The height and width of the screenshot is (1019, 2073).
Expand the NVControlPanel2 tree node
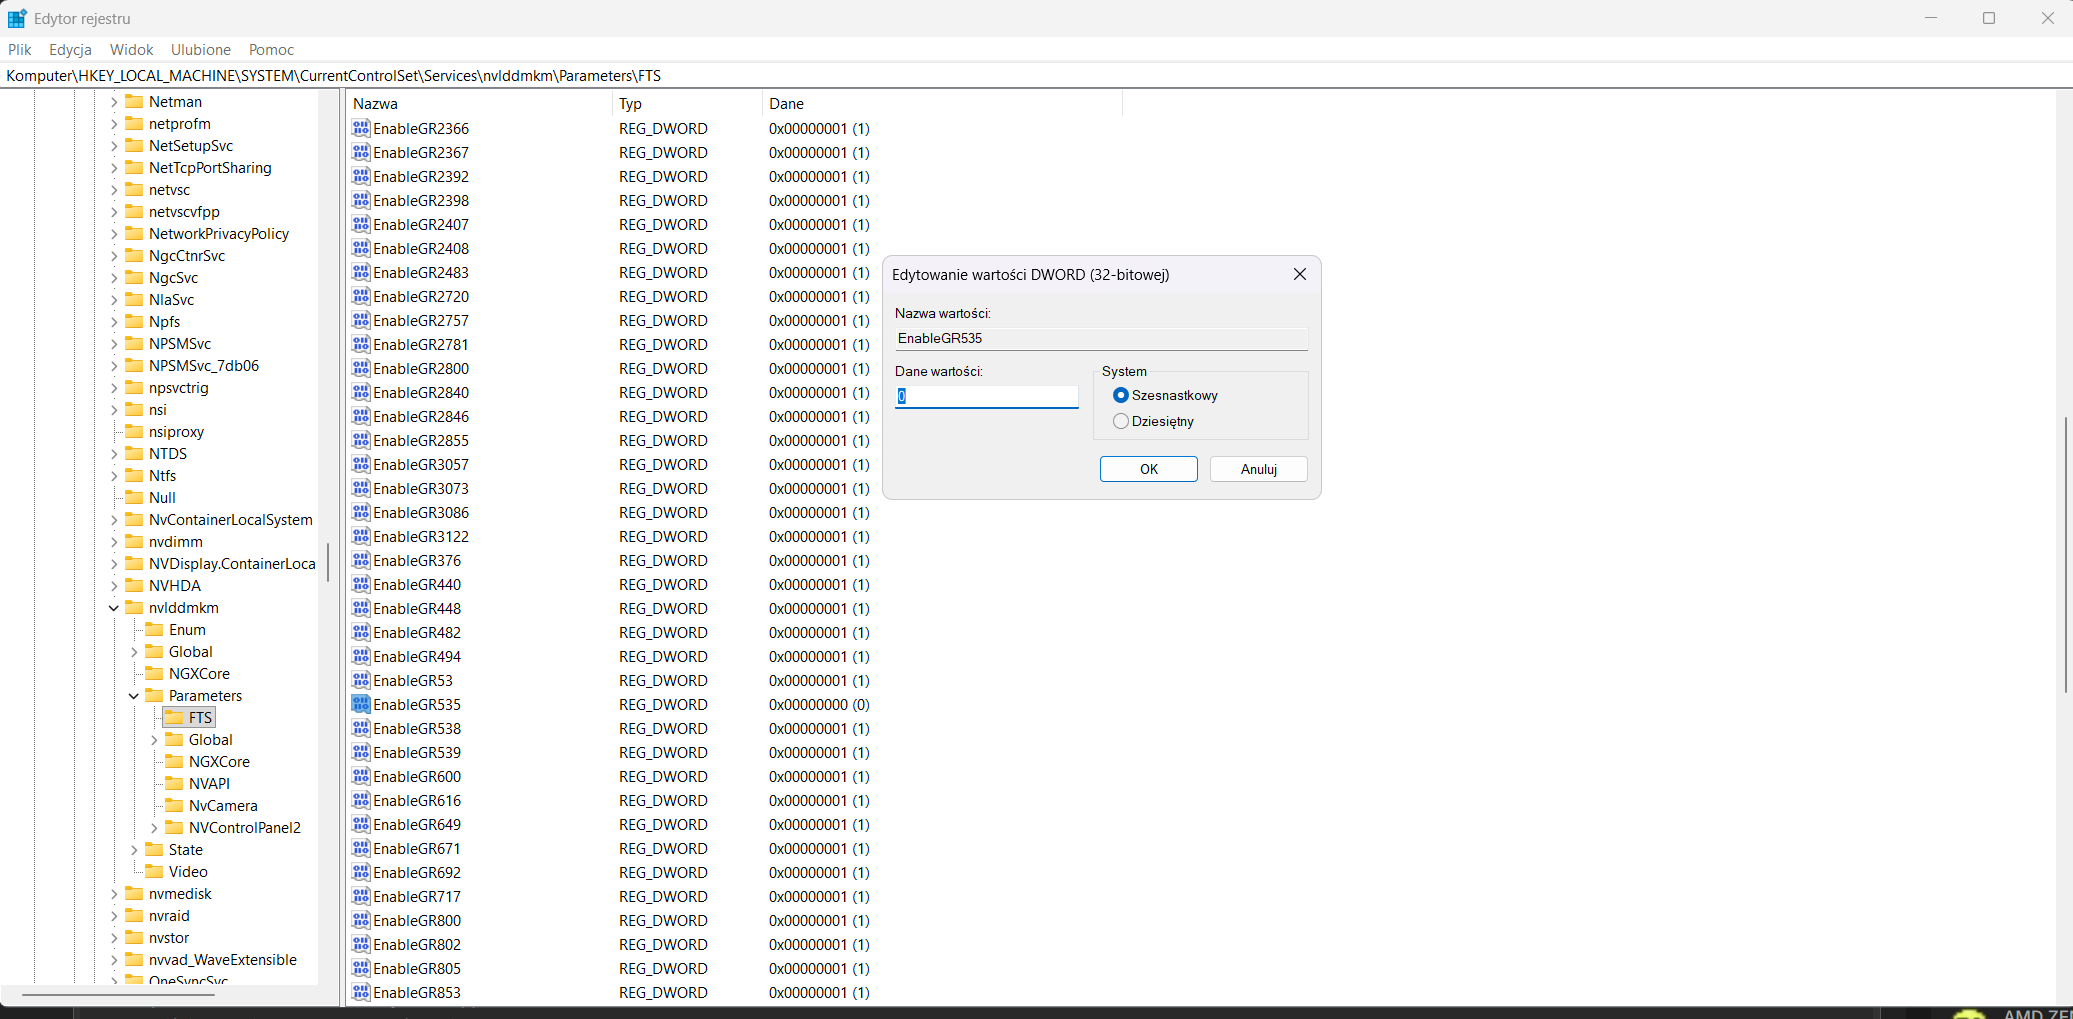tap(154, 827)
